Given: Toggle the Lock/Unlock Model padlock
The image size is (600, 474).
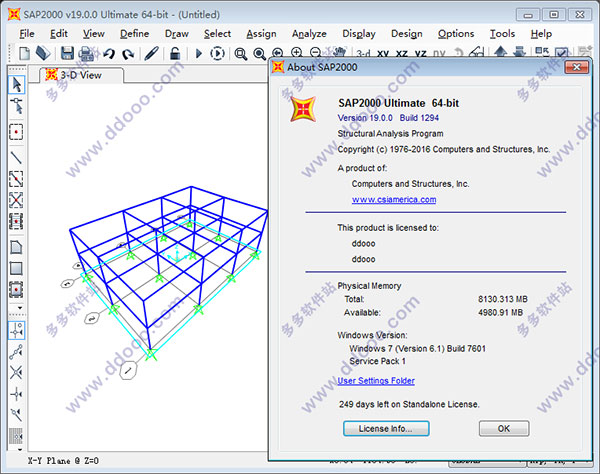Looking at the screenshot, I should [x=175, y=53].
